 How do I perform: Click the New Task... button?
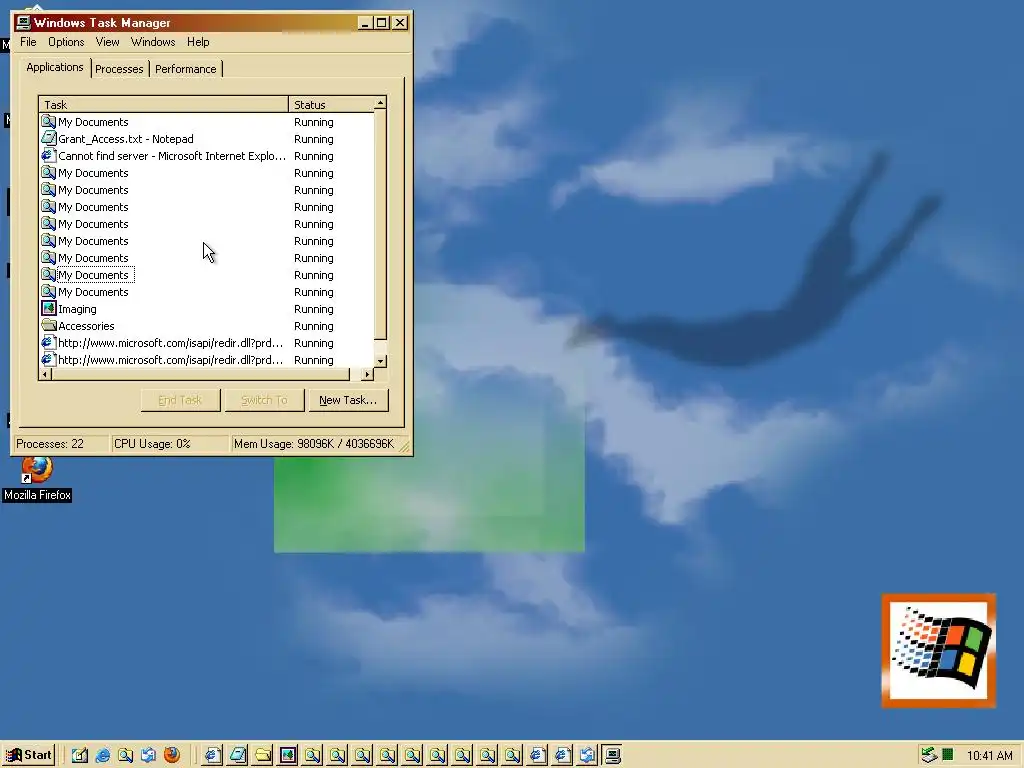(x=347, y=400)
